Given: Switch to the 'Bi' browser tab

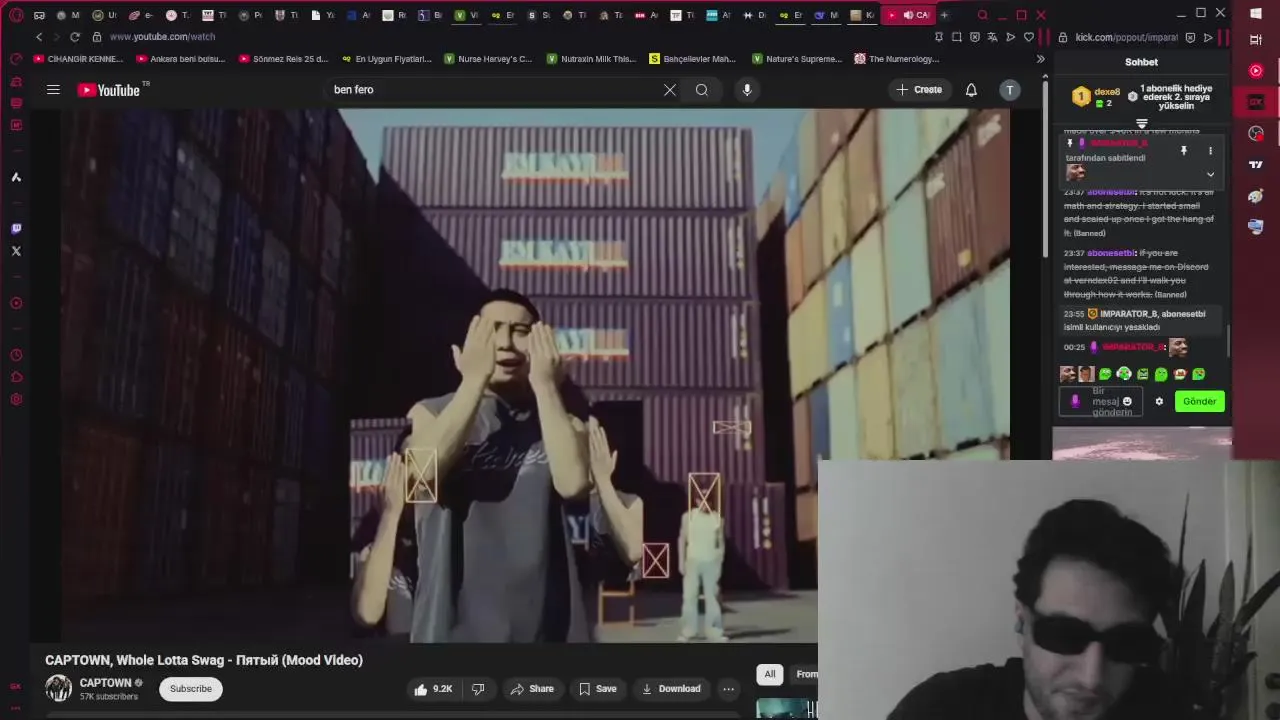Looking at the screenshot, I should (430, 15).
